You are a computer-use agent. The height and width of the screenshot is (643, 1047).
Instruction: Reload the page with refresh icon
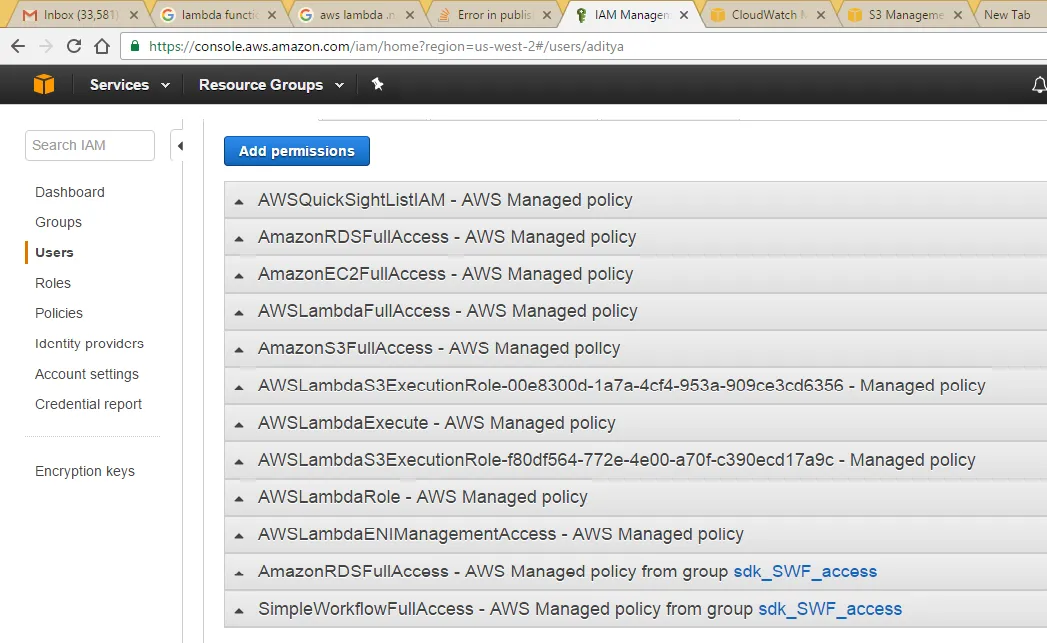pyautogui.click(x=74, y=46)
